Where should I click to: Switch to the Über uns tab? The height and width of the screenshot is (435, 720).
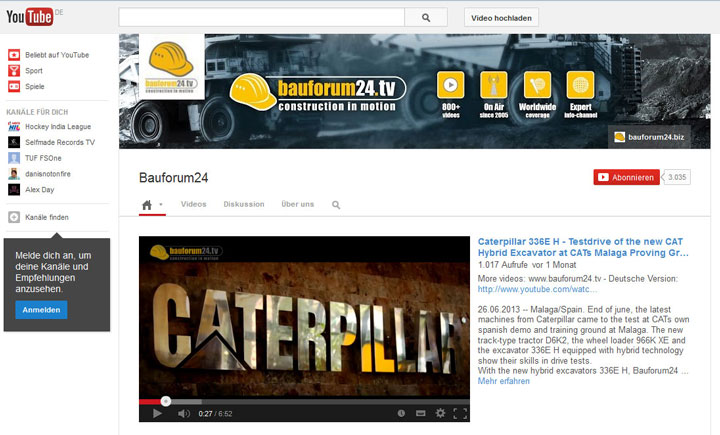coord(298,204)
